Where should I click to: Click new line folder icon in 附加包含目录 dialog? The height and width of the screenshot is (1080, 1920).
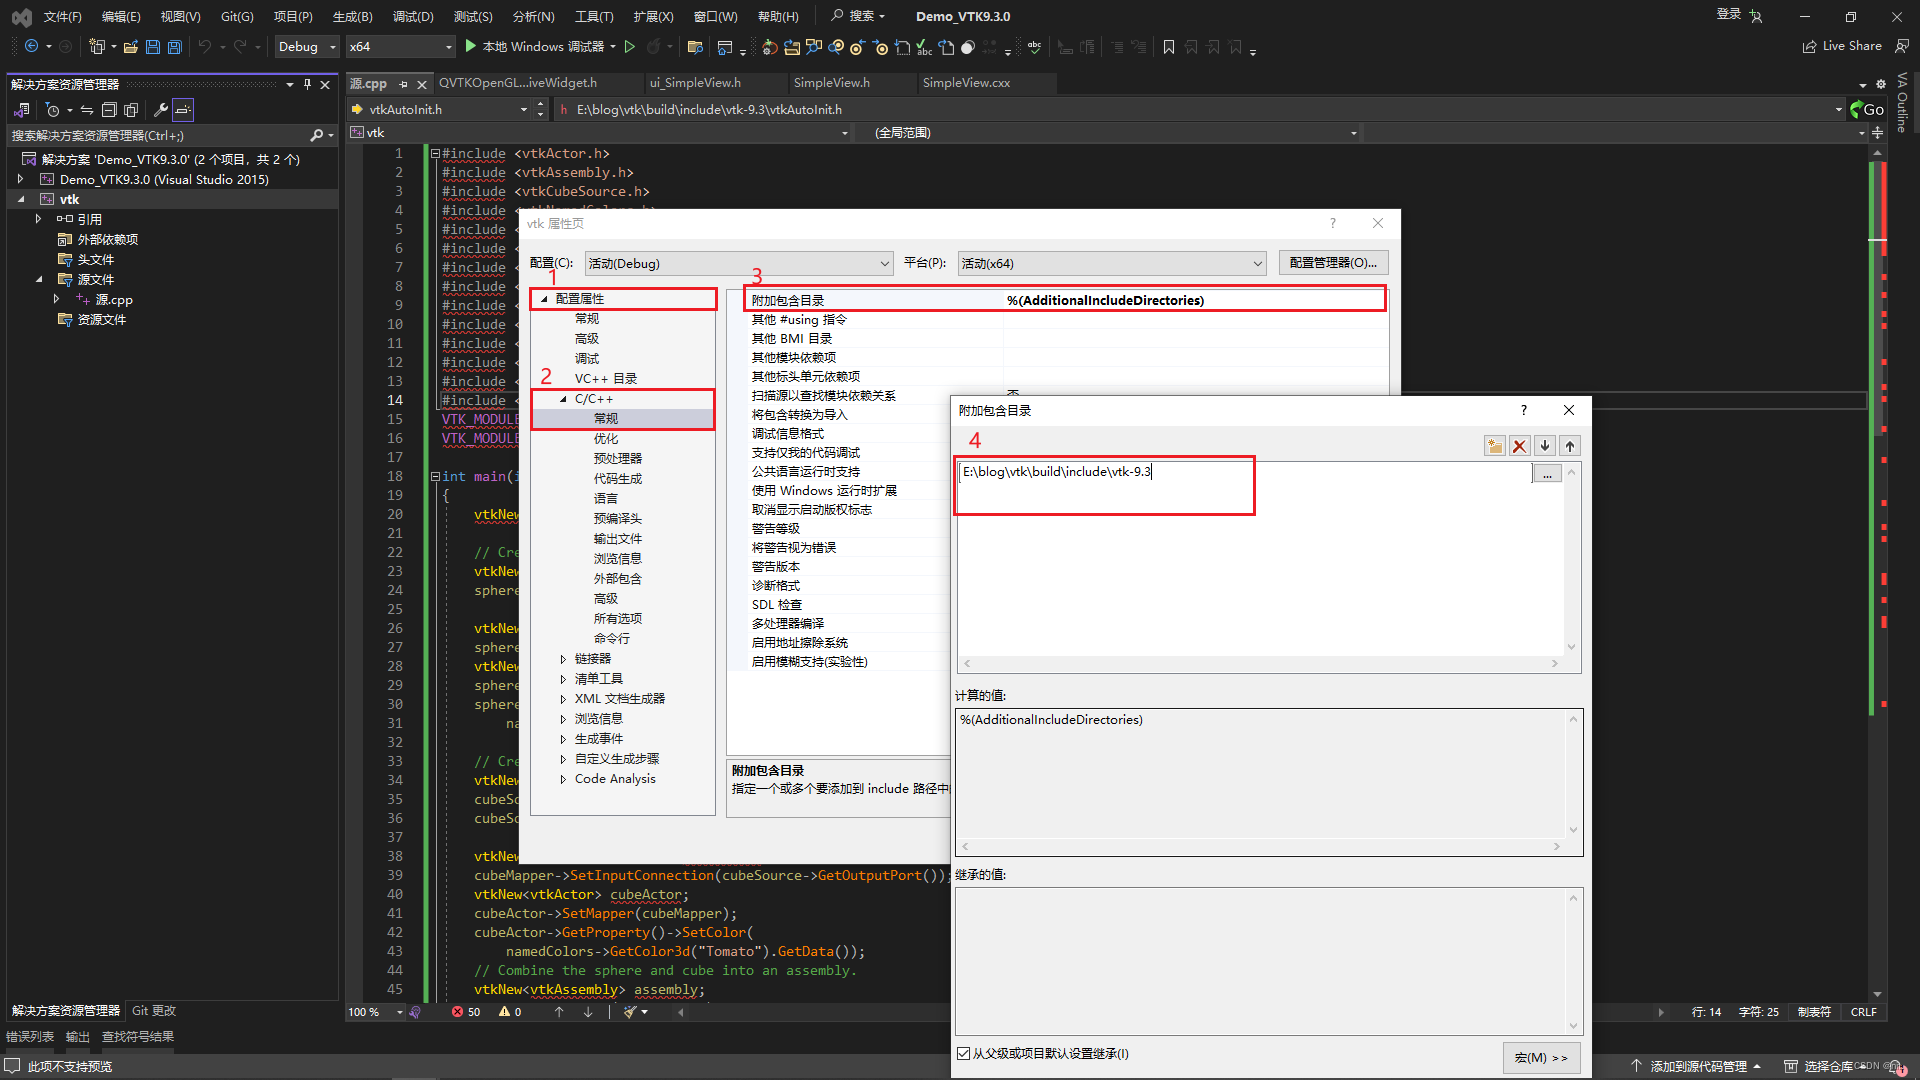click(x=1494, y=446)
